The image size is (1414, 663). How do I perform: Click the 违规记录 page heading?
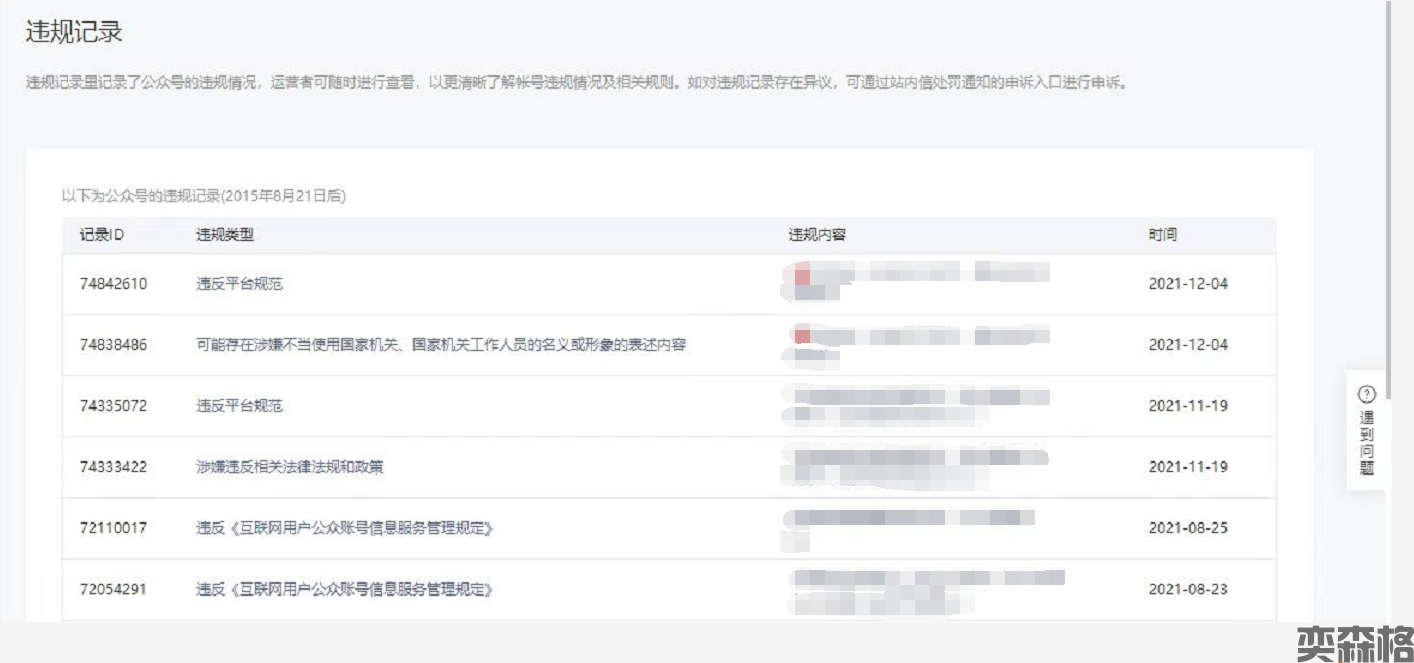pos(74,32)
